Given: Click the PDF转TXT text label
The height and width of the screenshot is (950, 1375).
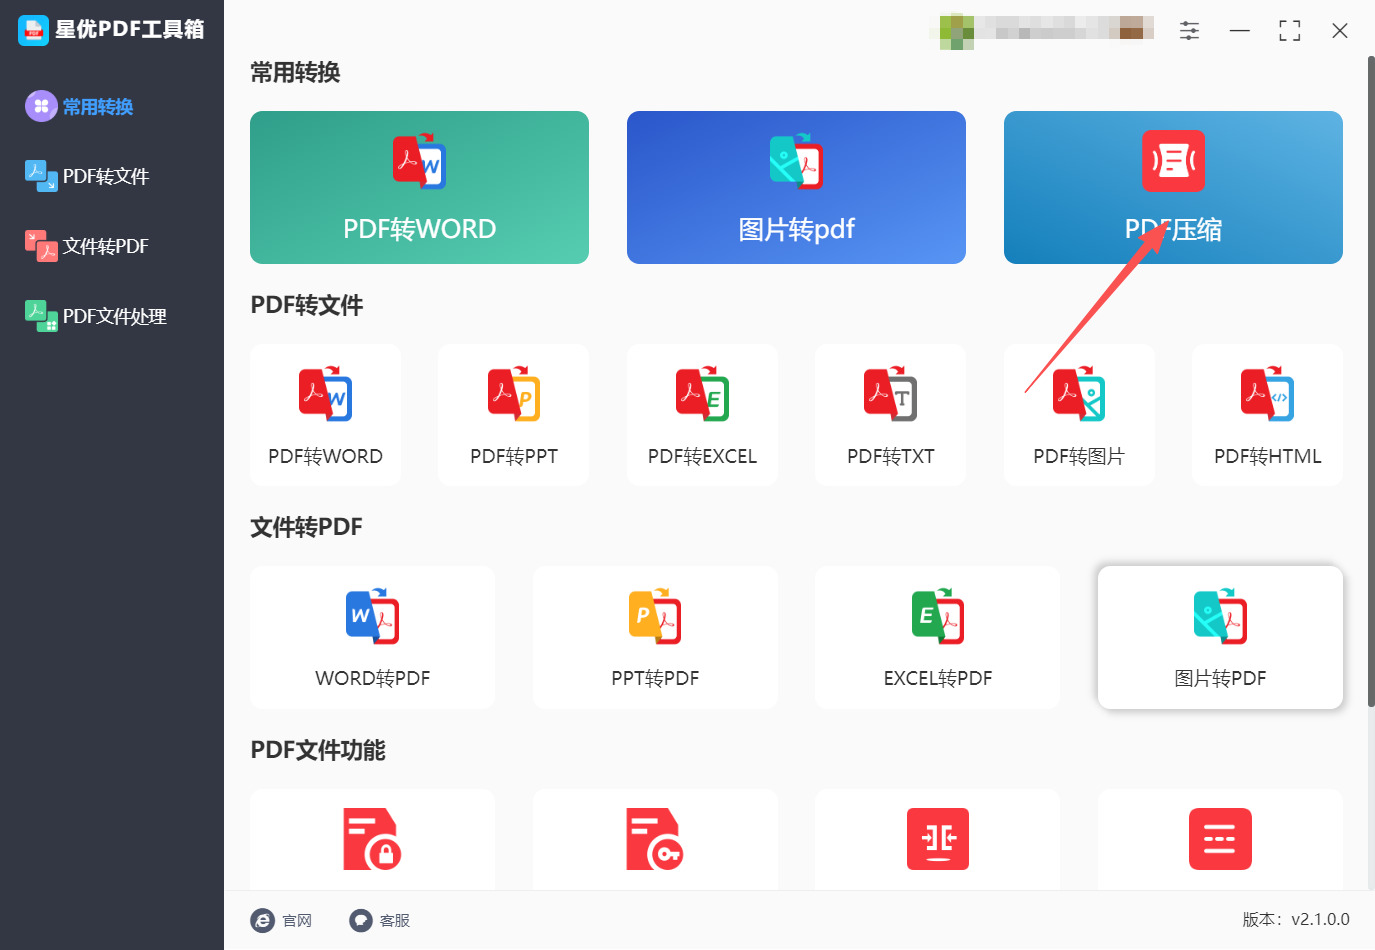Looking at the screenshot, I should (890, 457).
